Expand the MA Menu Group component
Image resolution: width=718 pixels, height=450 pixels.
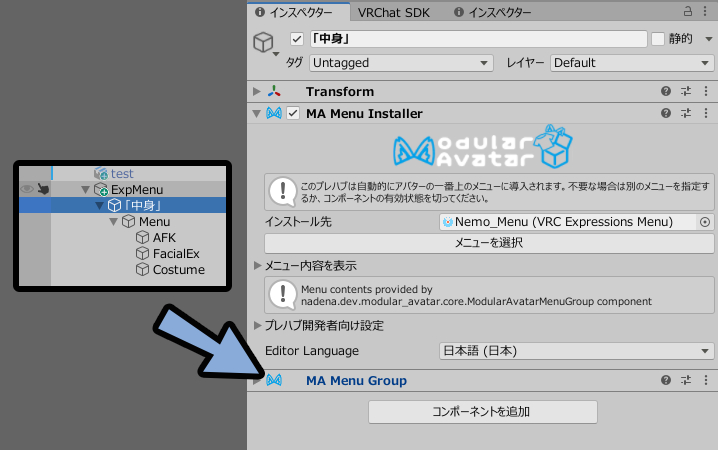tap(257, 380)
